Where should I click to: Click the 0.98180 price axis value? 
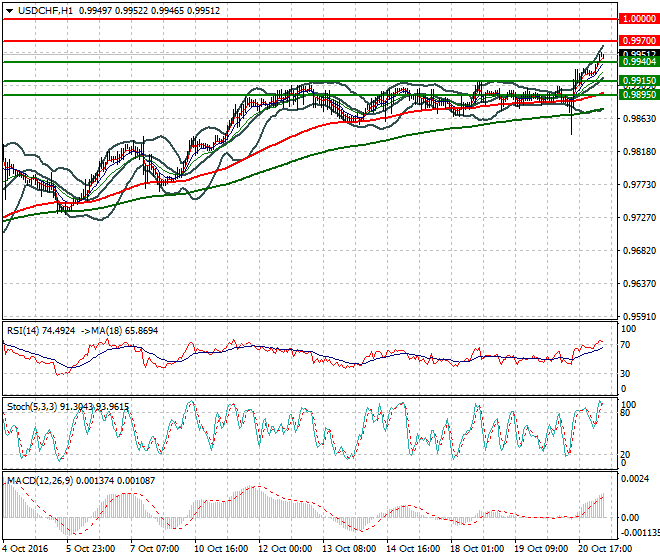[639, 152]
